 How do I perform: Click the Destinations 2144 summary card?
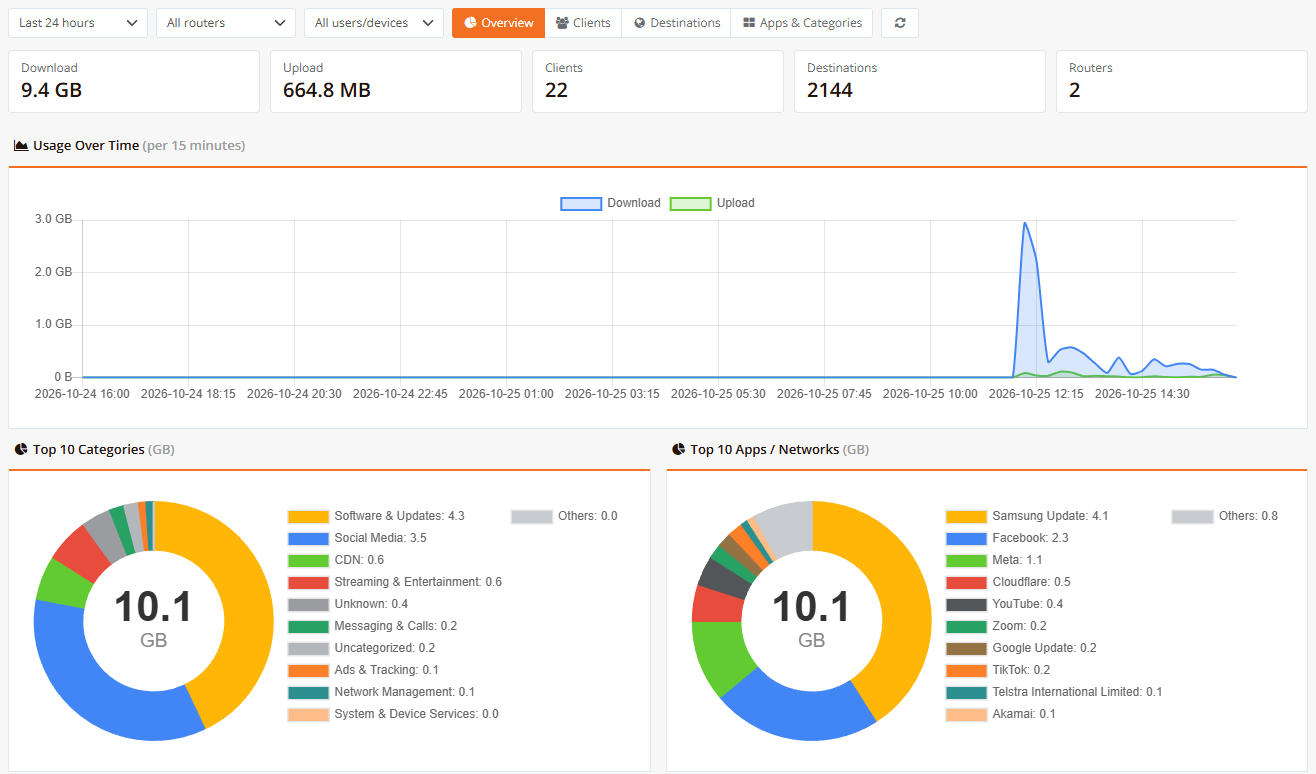tap(920, 81)
